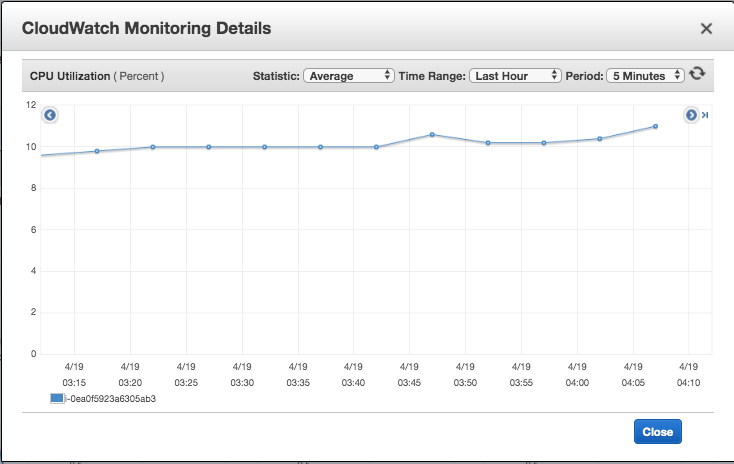
Task: Click the 04:10 time axis label
Action: point(689,383)
